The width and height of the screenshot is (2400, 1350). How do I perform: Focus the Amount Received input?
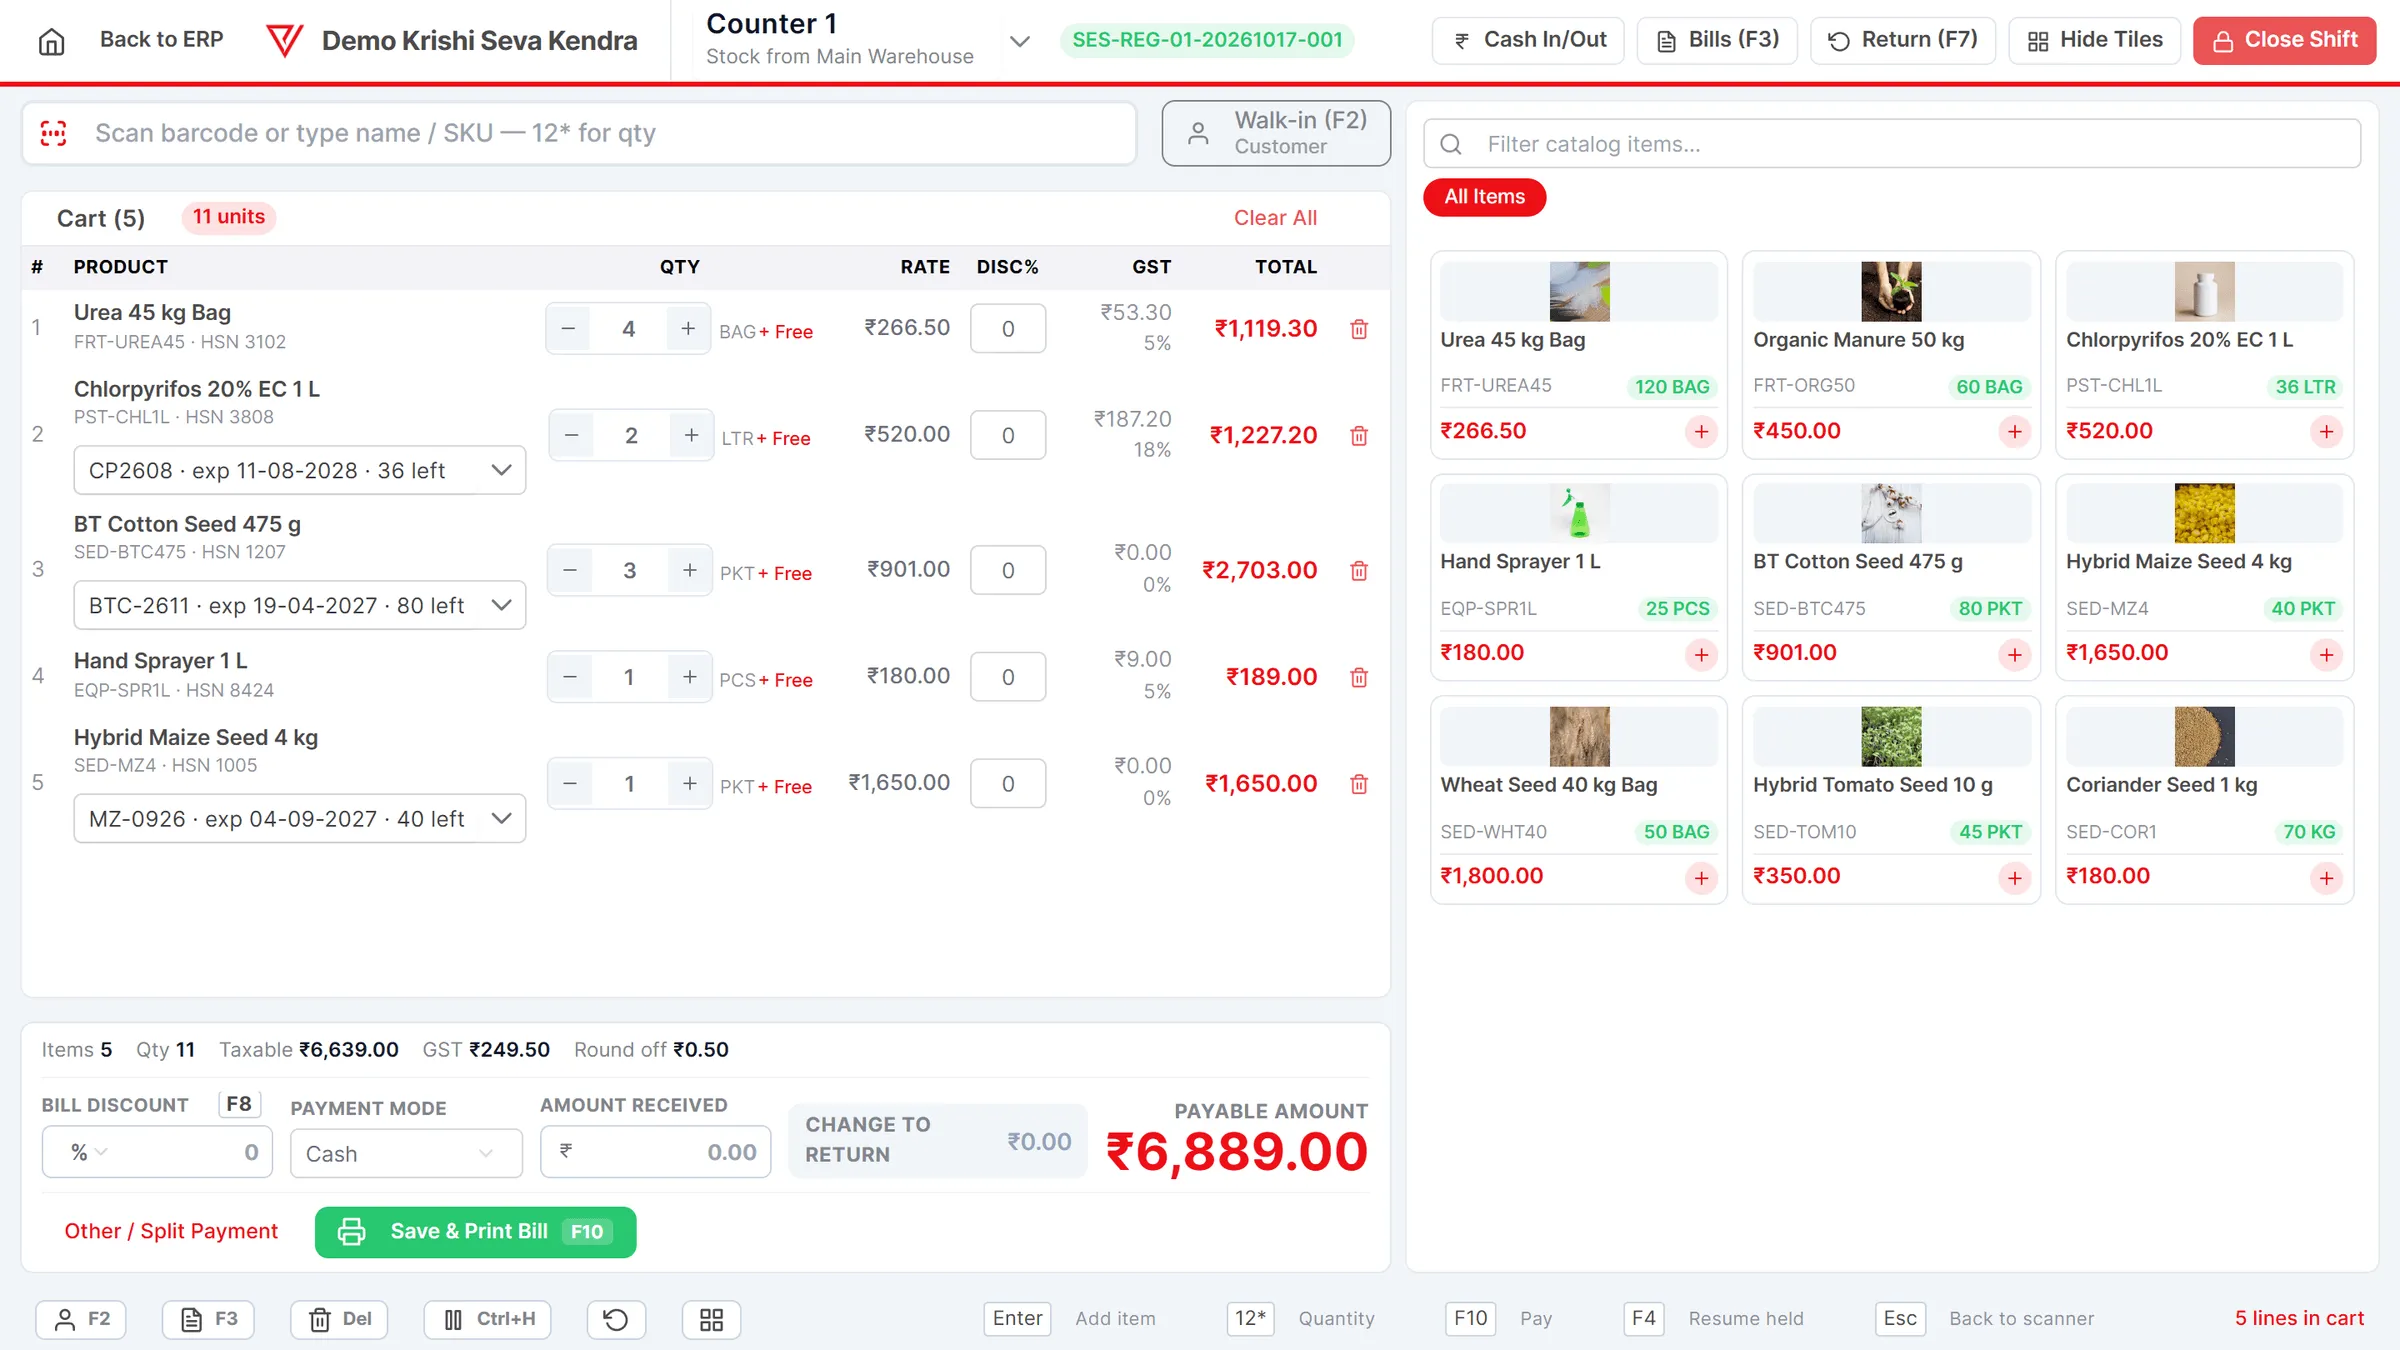(x=656, y=1152)
